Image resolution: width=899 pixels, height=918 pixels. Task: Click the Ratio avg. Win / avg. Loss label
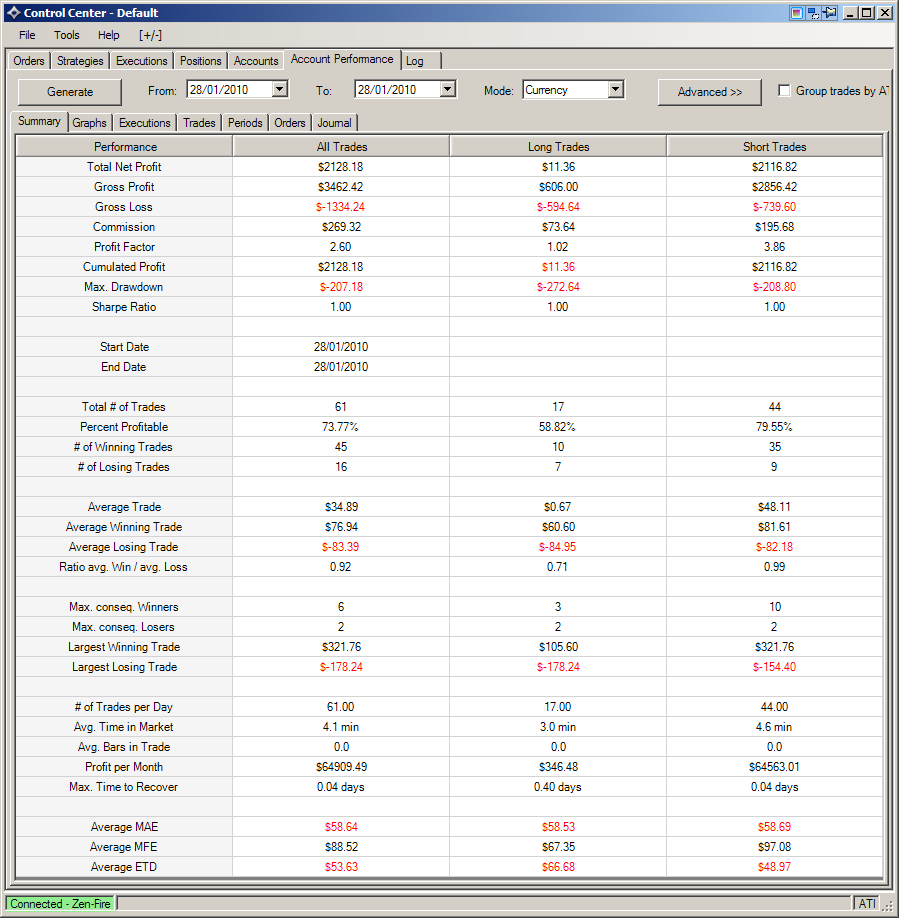pos(123,567)
